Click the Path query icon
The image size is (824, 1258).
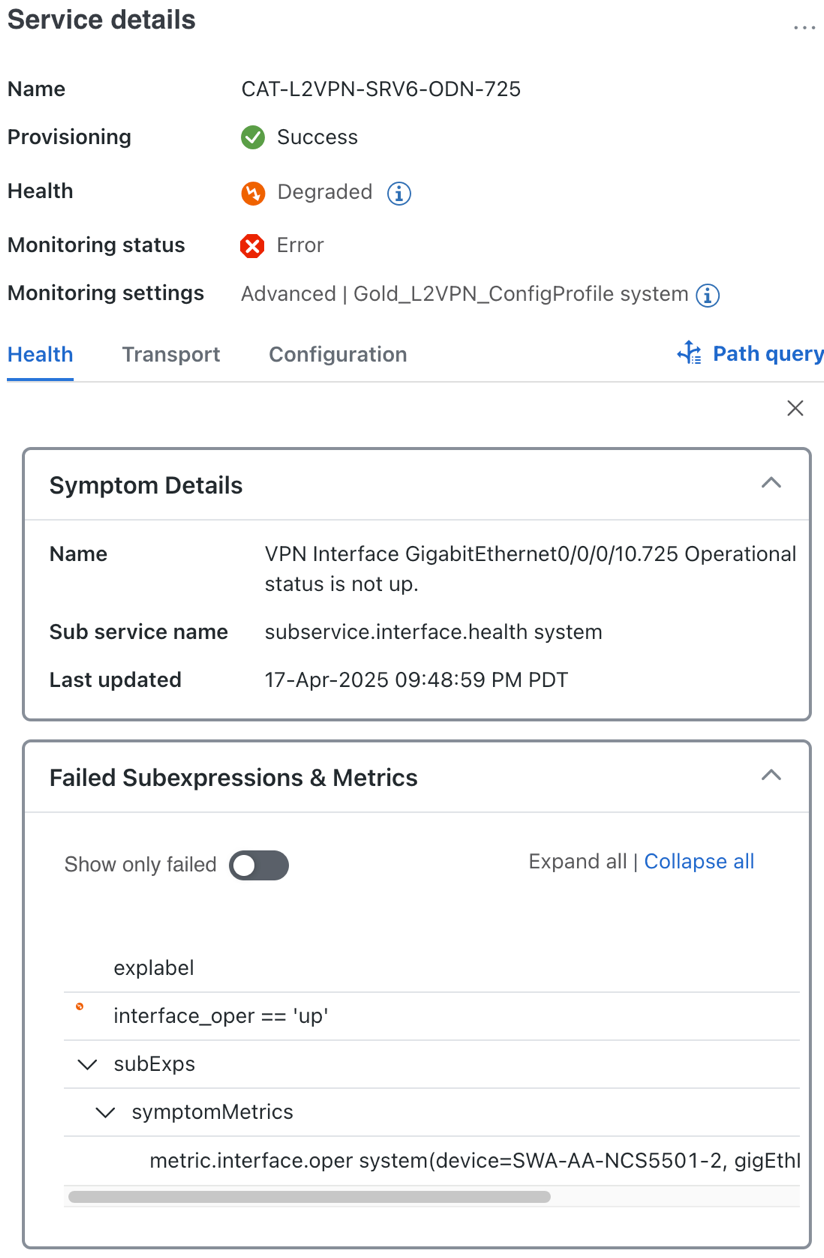point(689,353)
